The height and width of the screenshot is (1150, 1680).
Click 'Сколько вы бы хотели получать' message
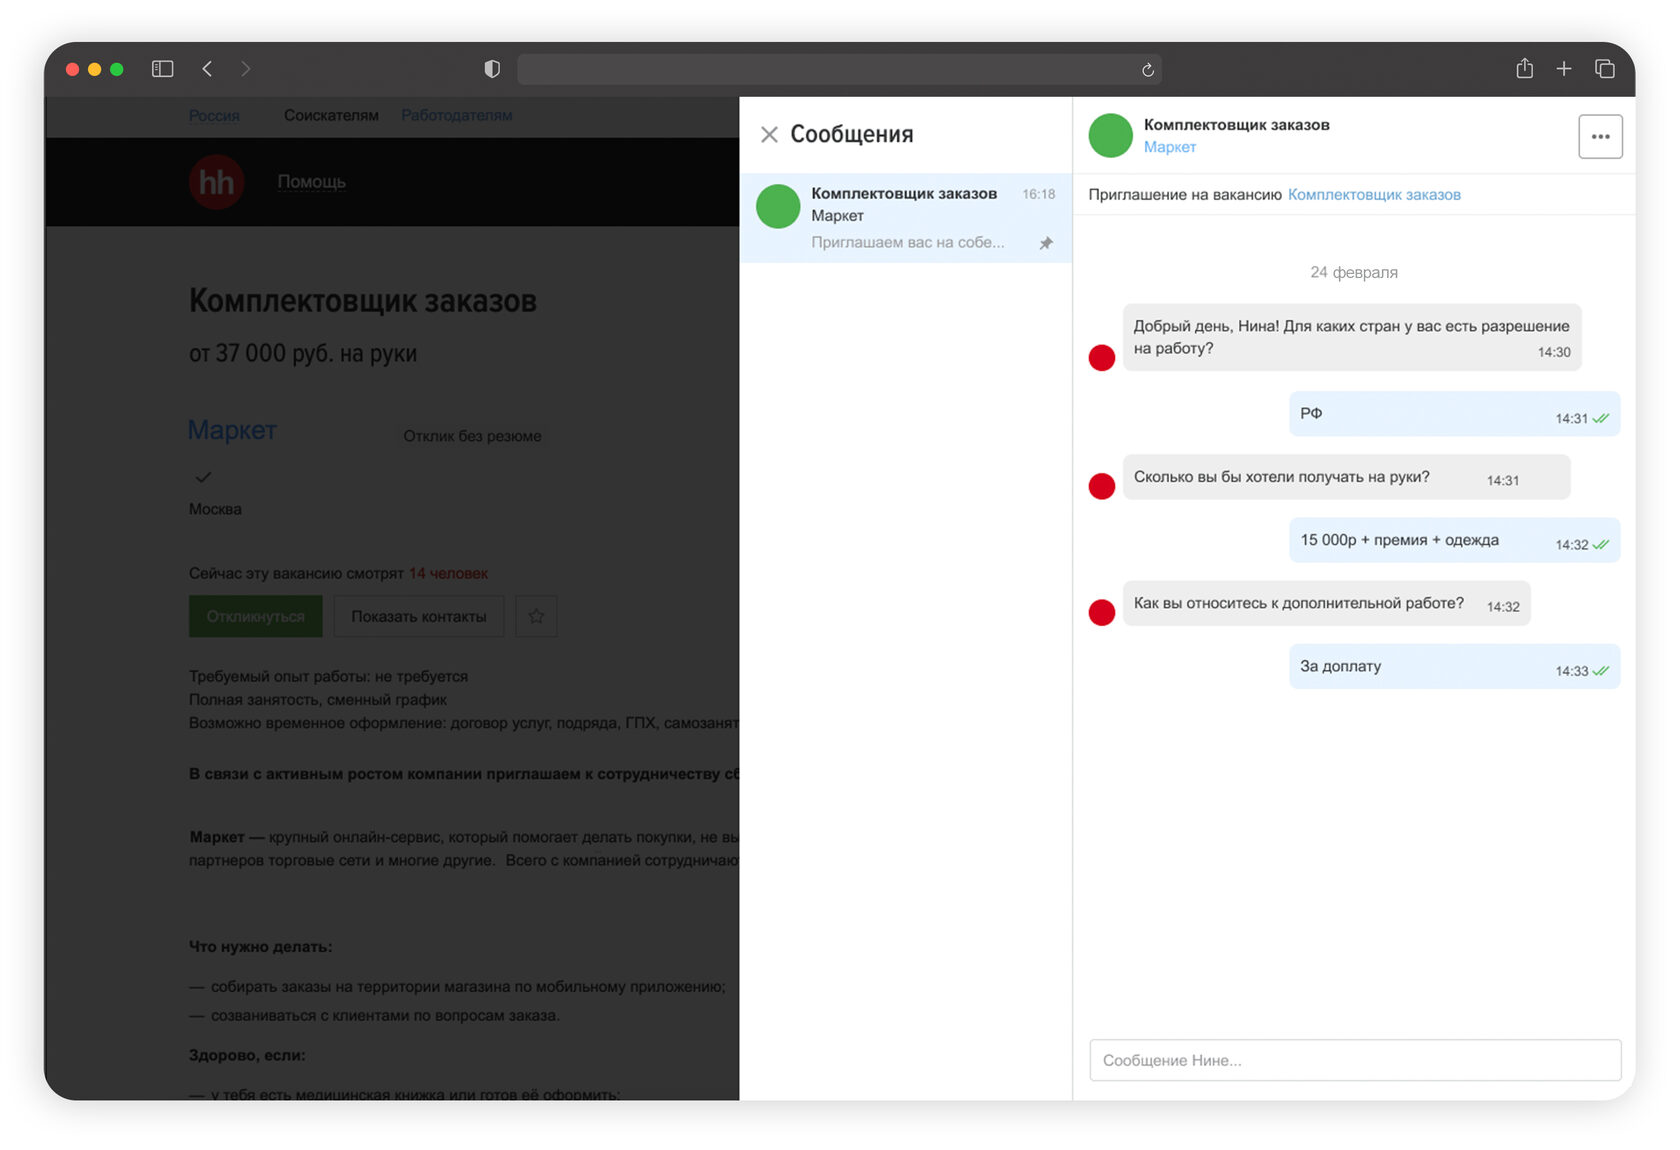click(1346, 477)
